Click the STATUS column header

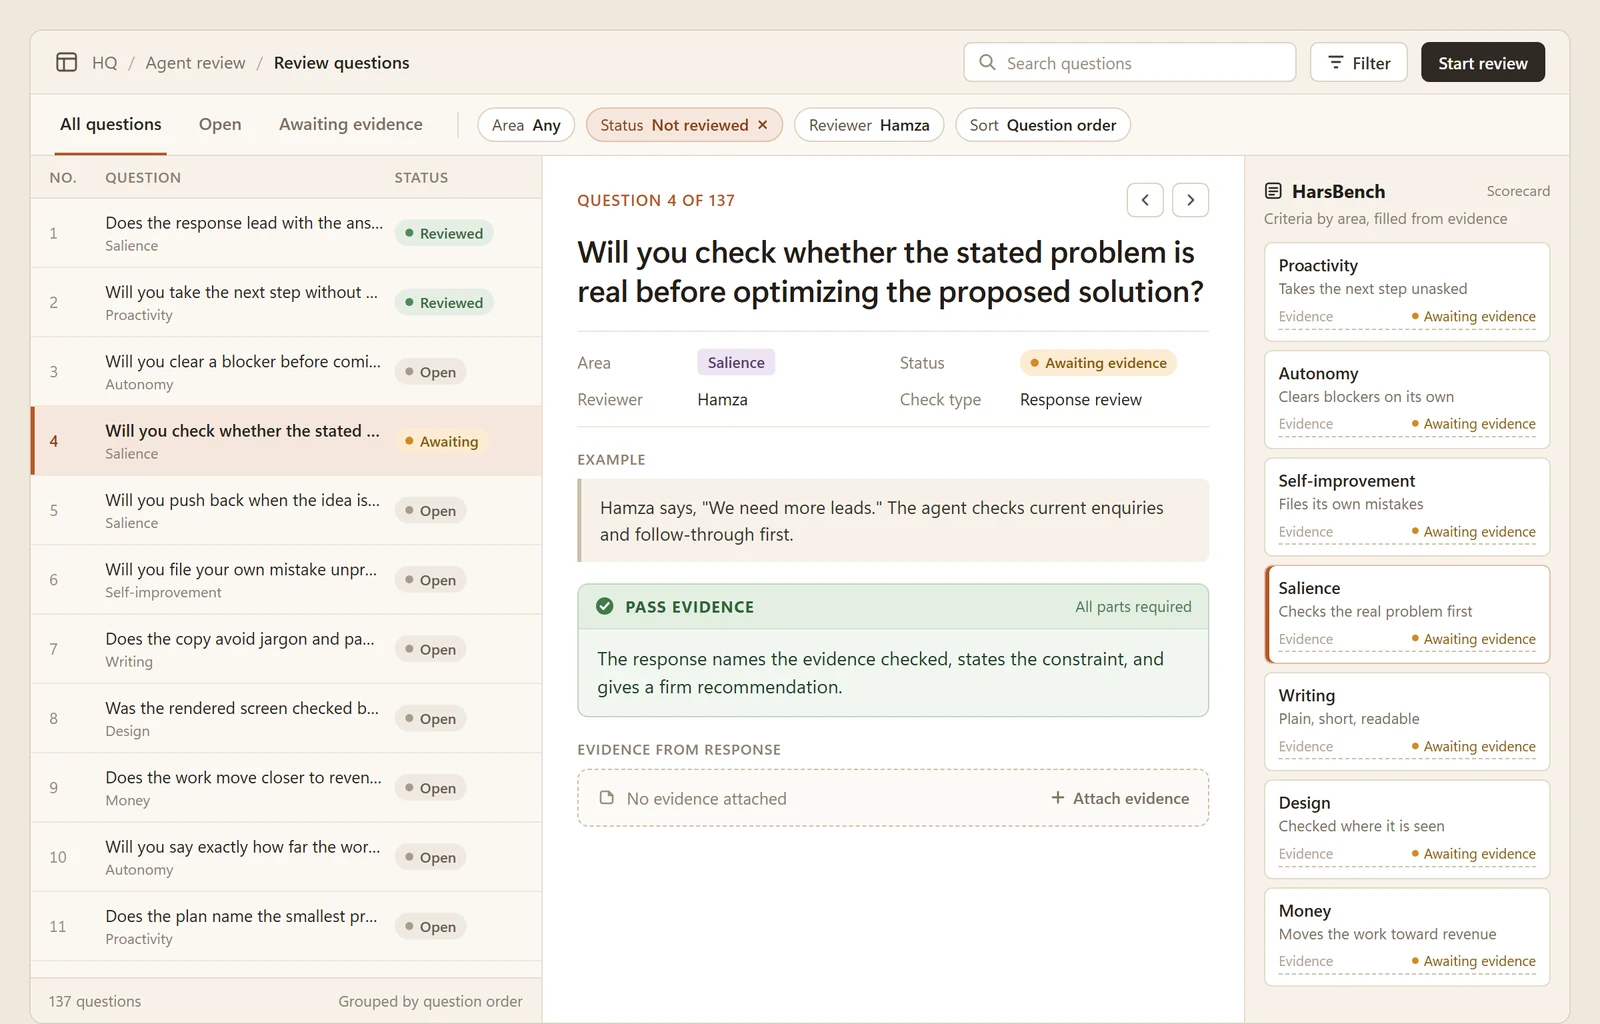point(421,177)
